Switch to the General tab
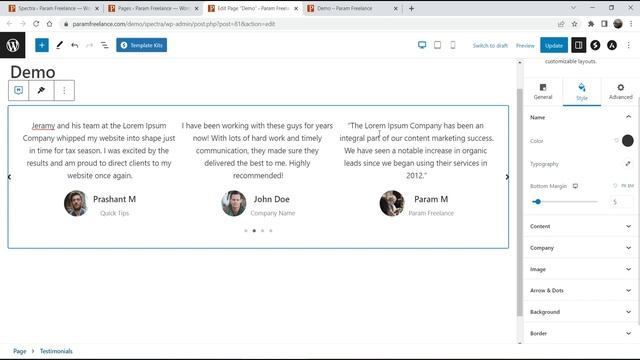This screenshot has width=640, height=360. pos(542,91)
